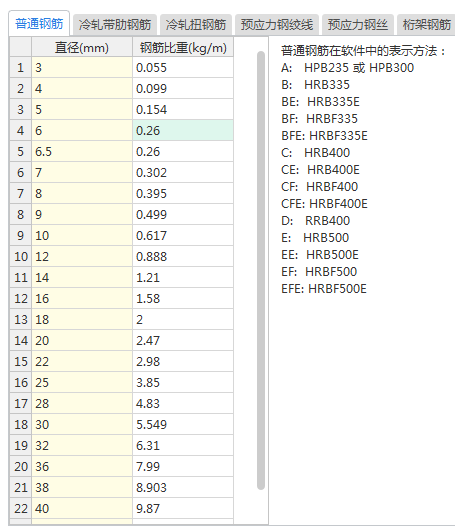Click the diameter cell 3 in row 1

[x=82, y=68]
